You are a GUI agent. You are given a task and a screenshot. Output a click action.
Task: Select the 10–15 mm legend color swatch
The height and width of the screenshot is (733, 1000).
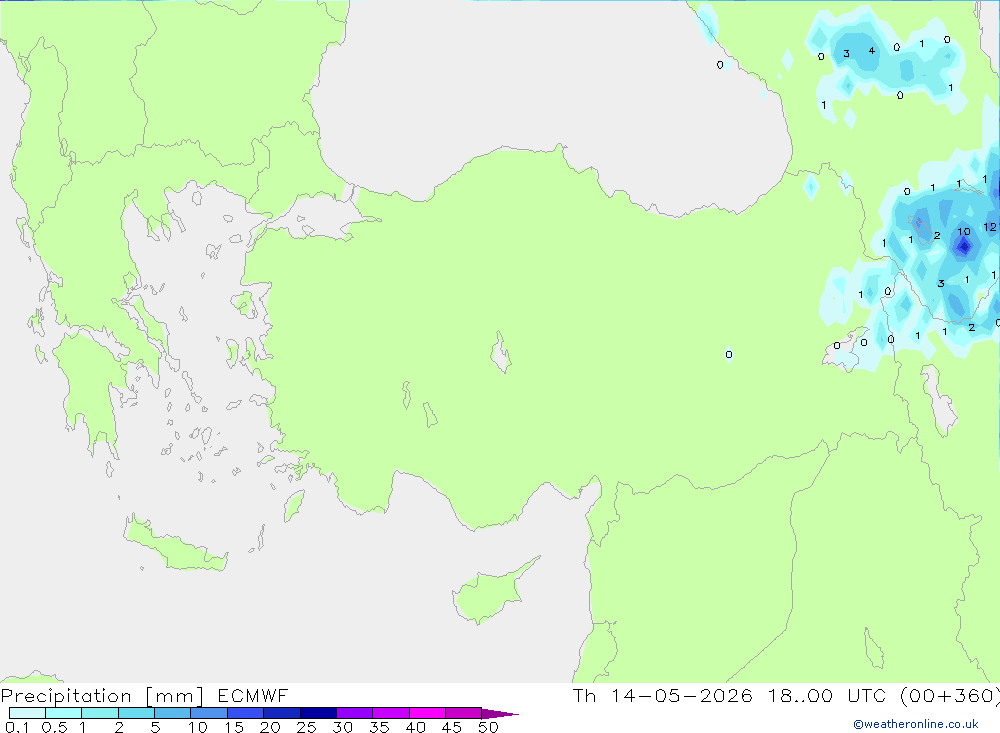click(x=209, y=713)
